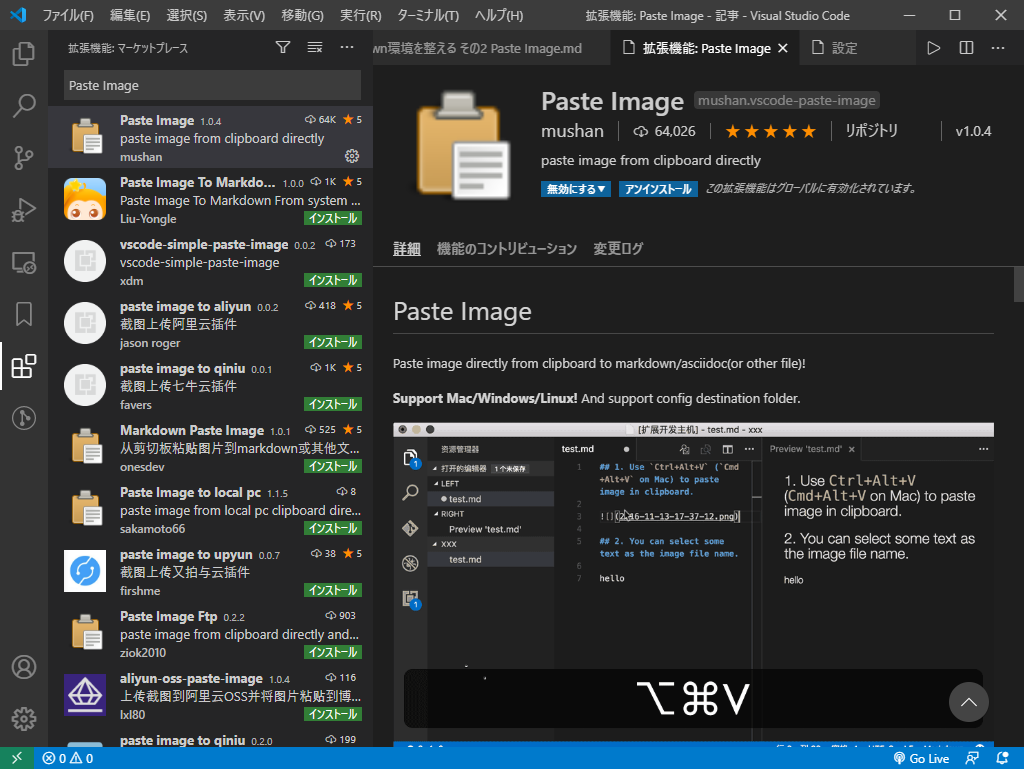This screenshot has width=1024, height=769.
Task: Open Run and Debug view
Action: (24, 210)
